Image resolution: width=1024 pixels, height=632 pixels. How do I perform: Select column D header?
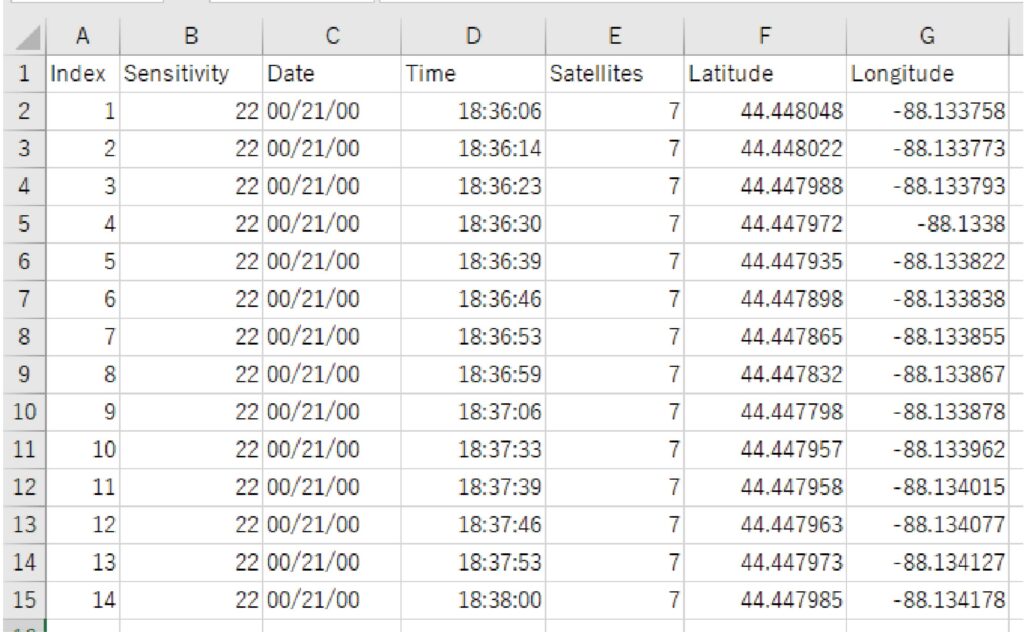coord(473,36)
